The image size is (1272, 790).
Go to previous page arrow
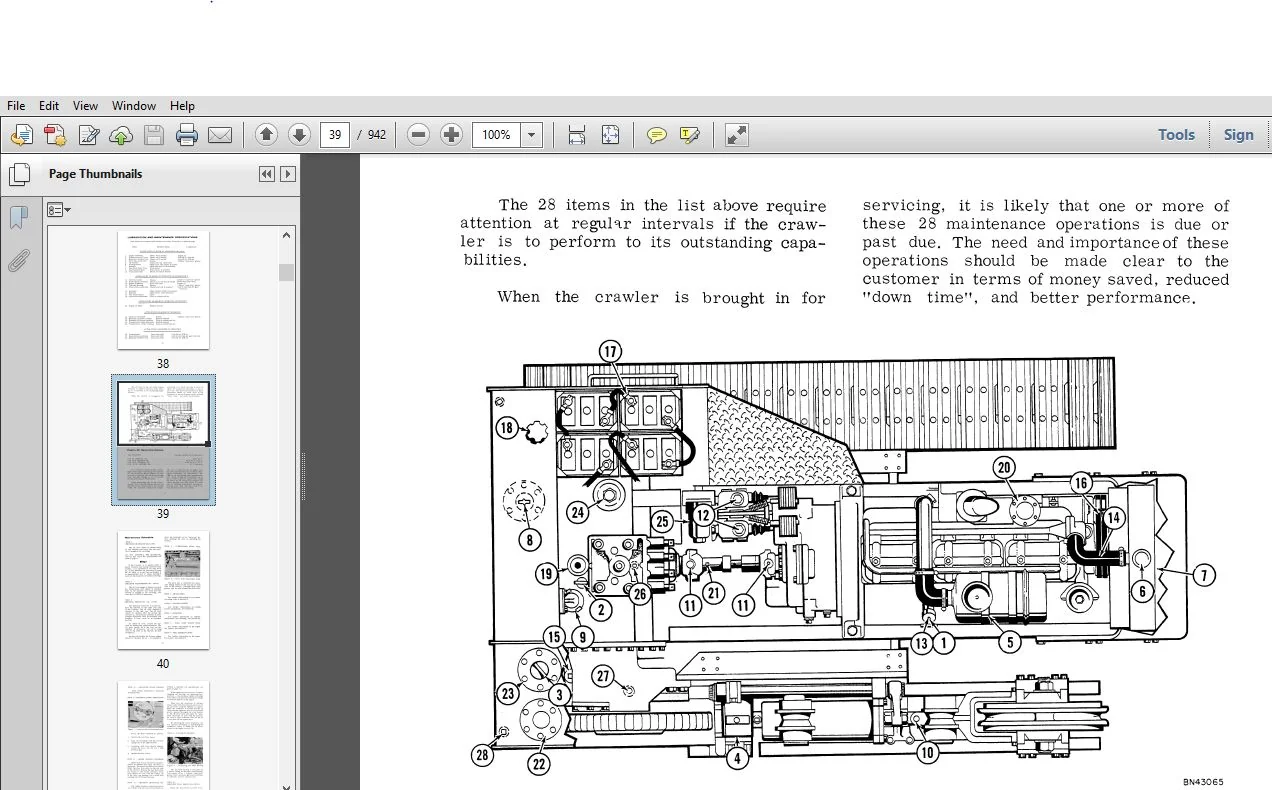(266, 135)
